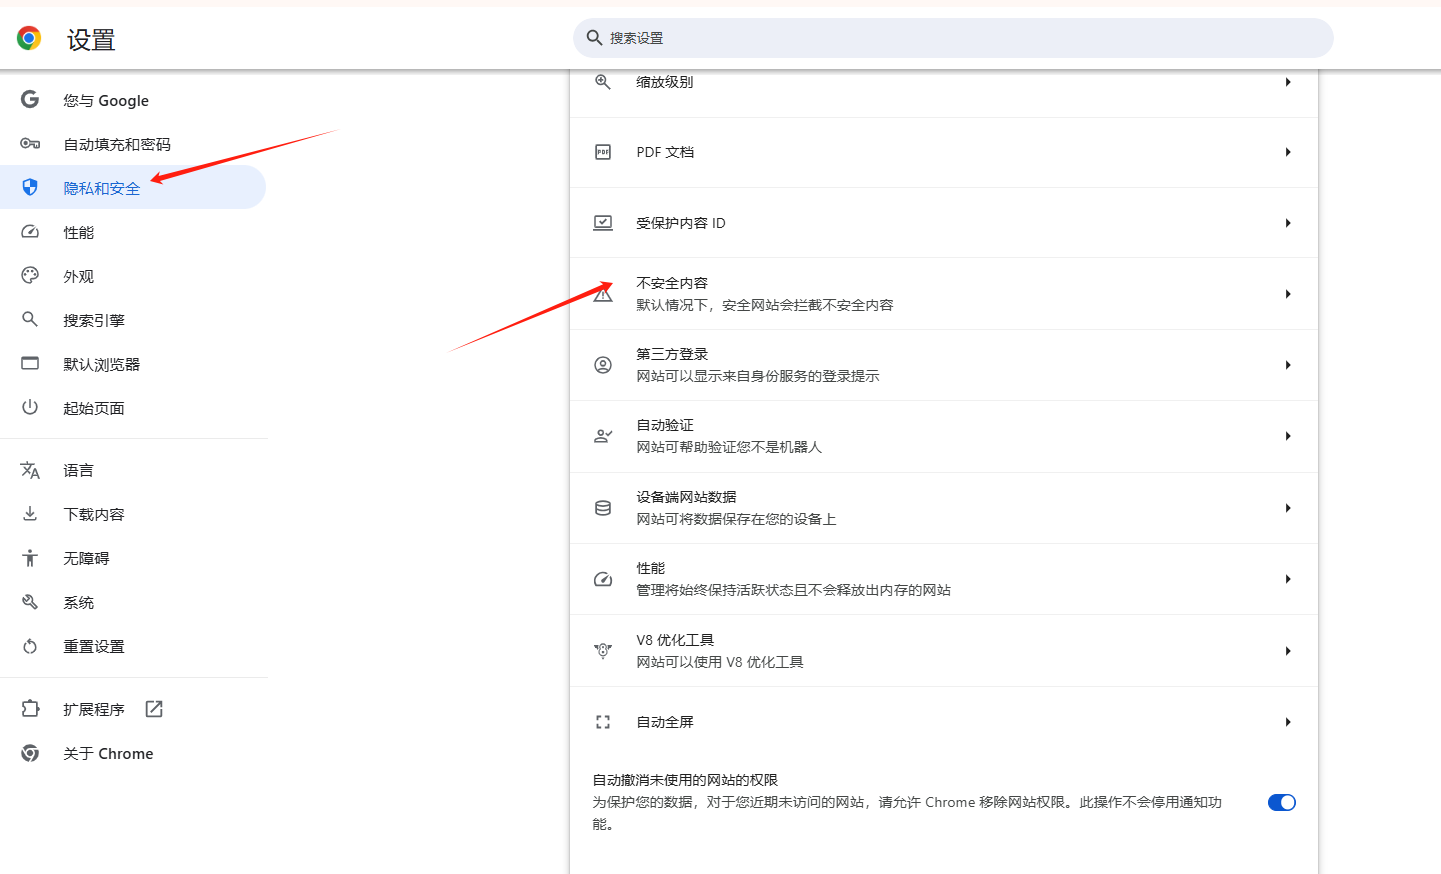Expand the 第三方登录 row arrow
Image resolution: width=1441 pixels, height=874 pixels.
[1288, 365]
